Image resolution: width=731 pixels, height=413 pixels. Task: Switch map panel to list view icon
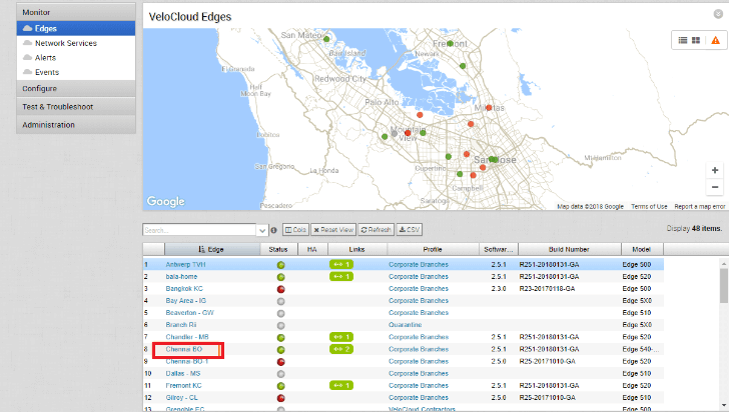pyautogui.click(x=683, y=41)
